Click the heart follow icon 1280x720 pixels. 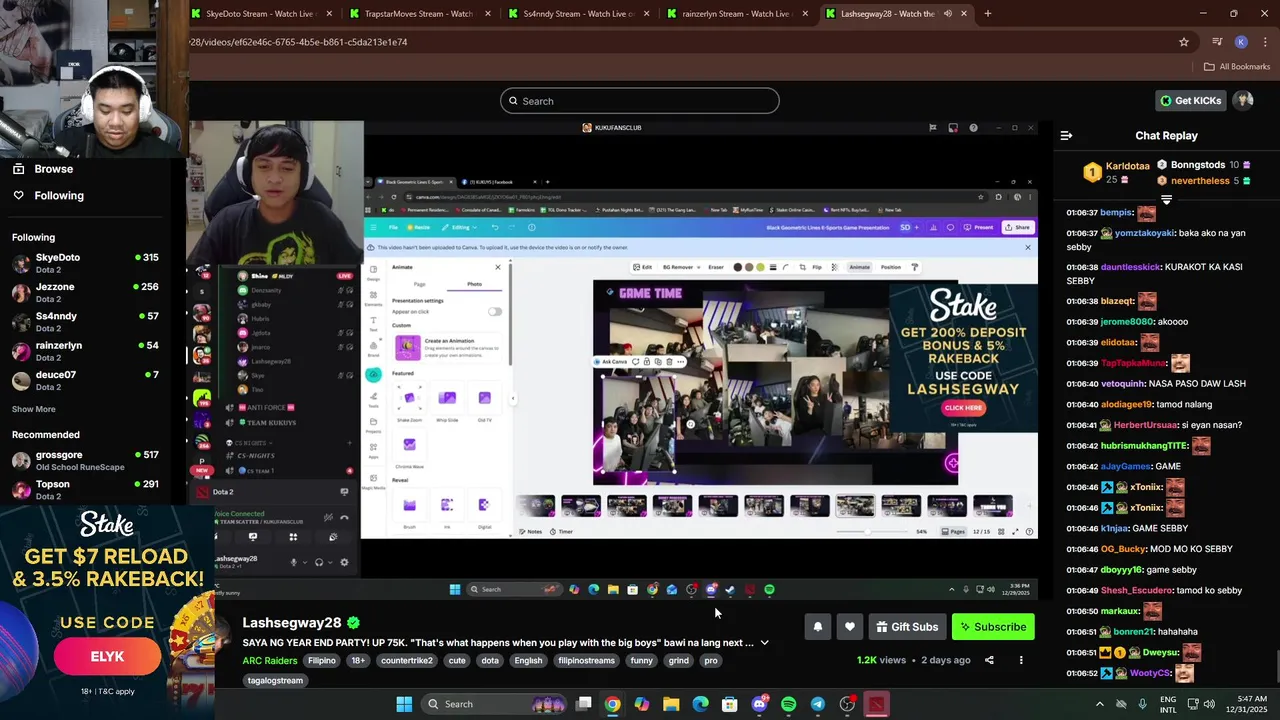point(849,627)
